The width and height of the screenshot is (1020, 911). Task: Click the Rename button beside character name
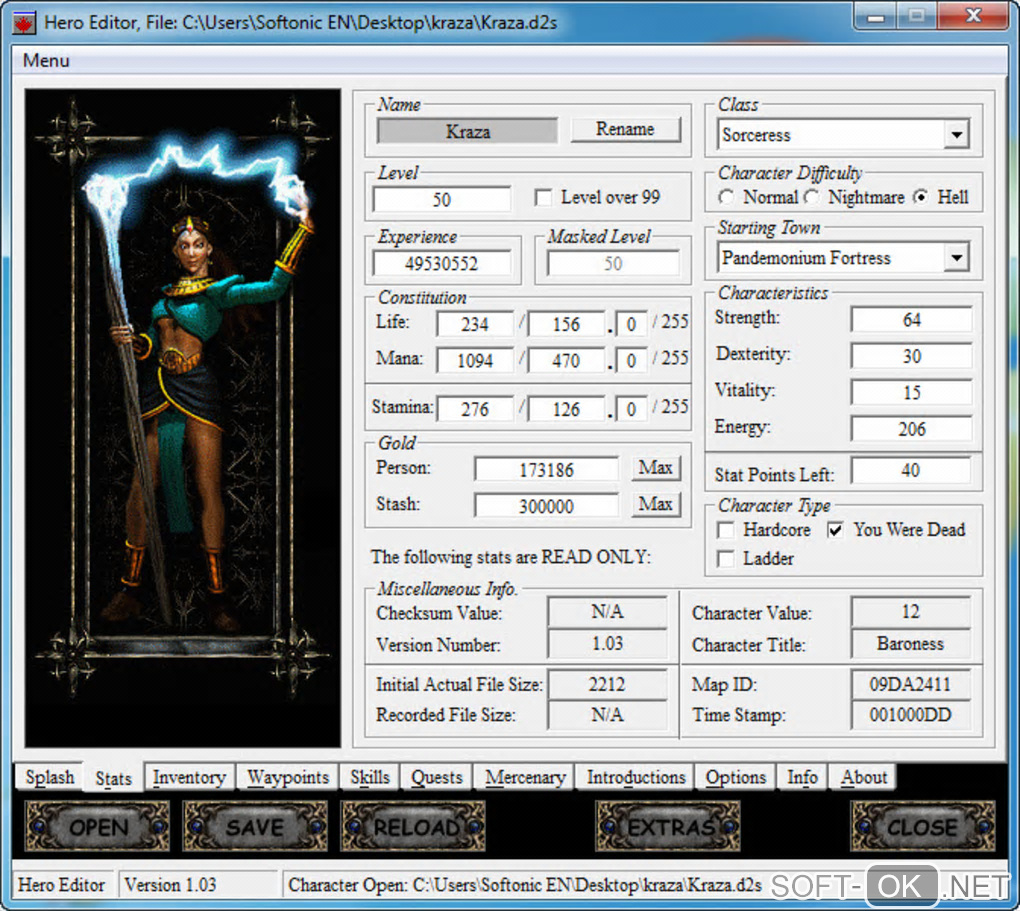pyautogui.click(x=625, y=129)
